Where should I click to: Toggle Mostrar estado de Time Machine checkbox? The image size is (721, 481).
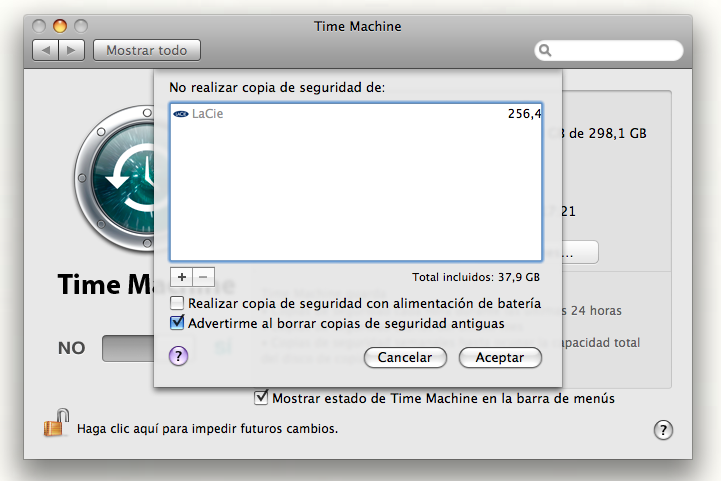pos(261,397)
